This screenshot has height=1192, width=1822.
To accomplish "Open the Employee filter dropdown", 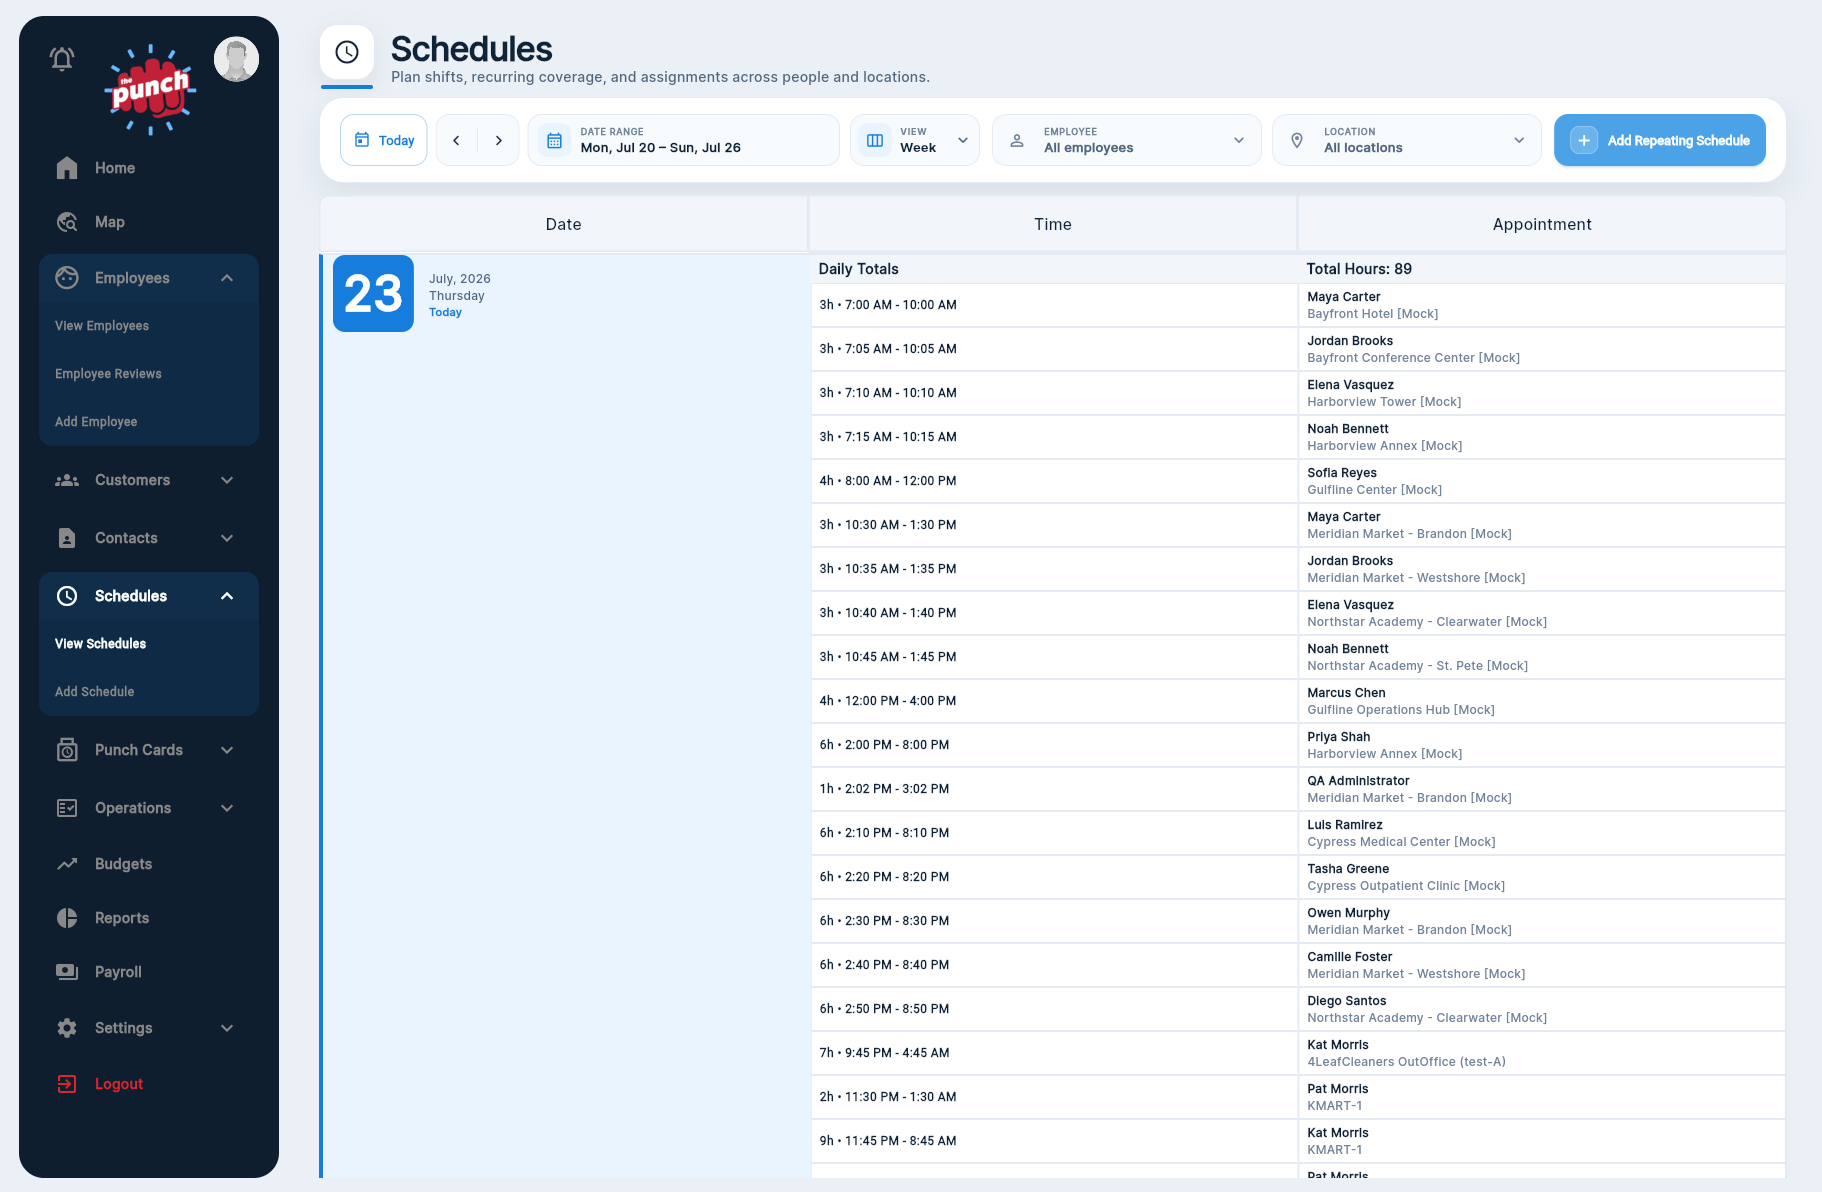I will point(1127,140).
